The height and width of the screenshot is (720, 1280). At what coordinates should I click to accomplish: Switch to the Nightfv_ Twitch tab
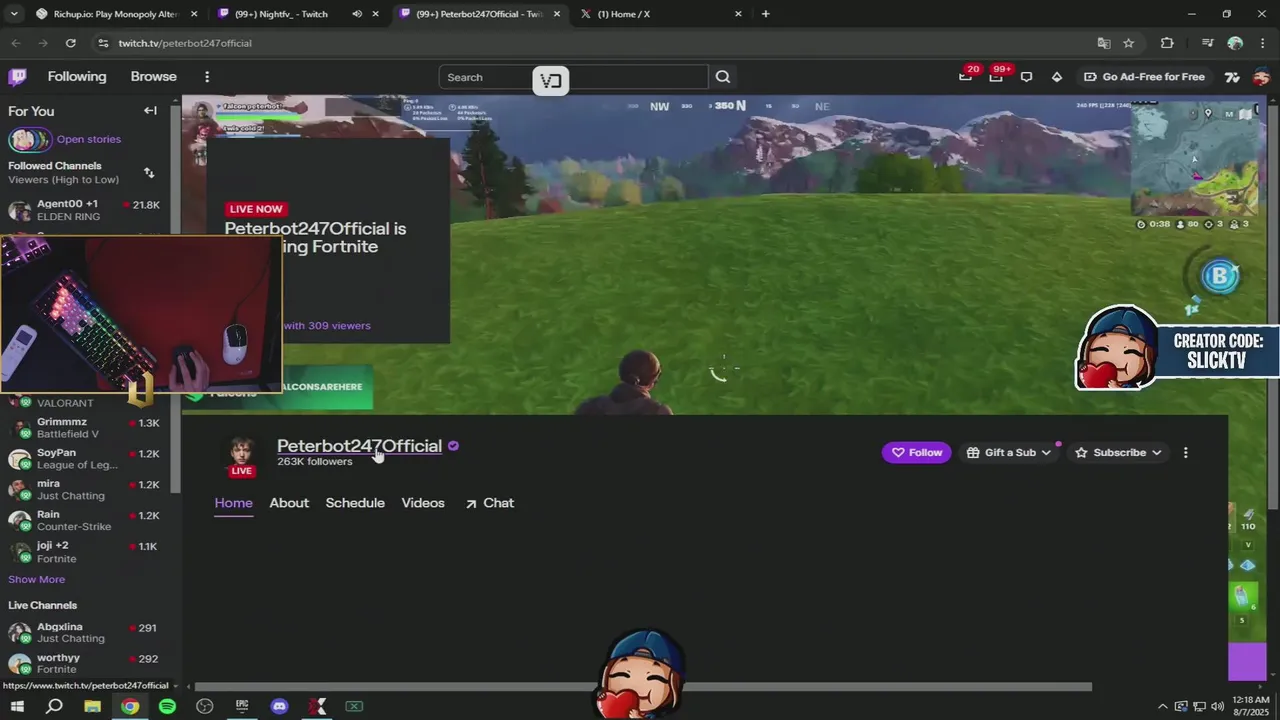coord(297,14)
